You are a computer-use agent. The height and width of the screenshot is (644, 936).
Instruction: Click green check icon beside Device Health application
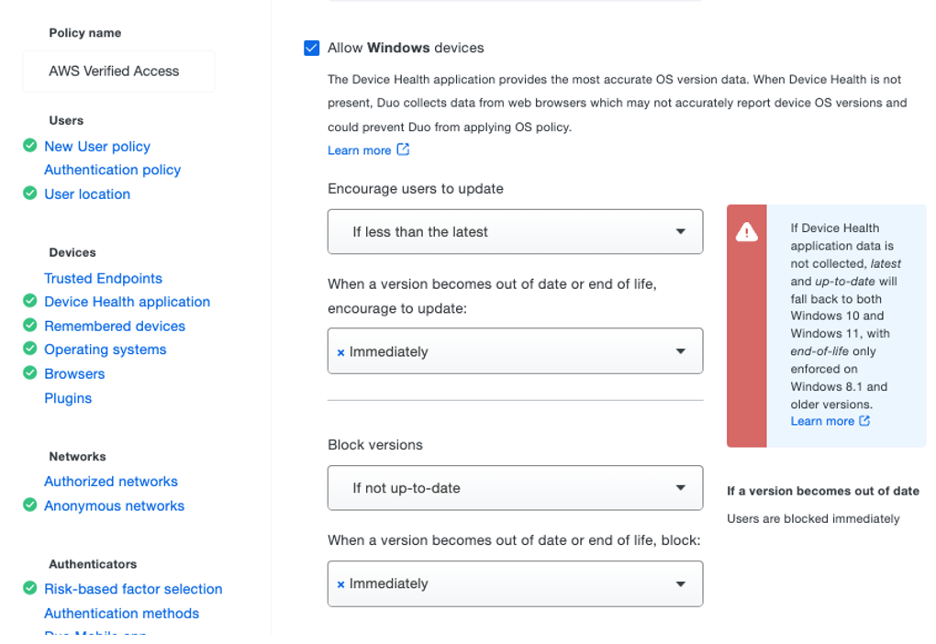pos(30,301)
